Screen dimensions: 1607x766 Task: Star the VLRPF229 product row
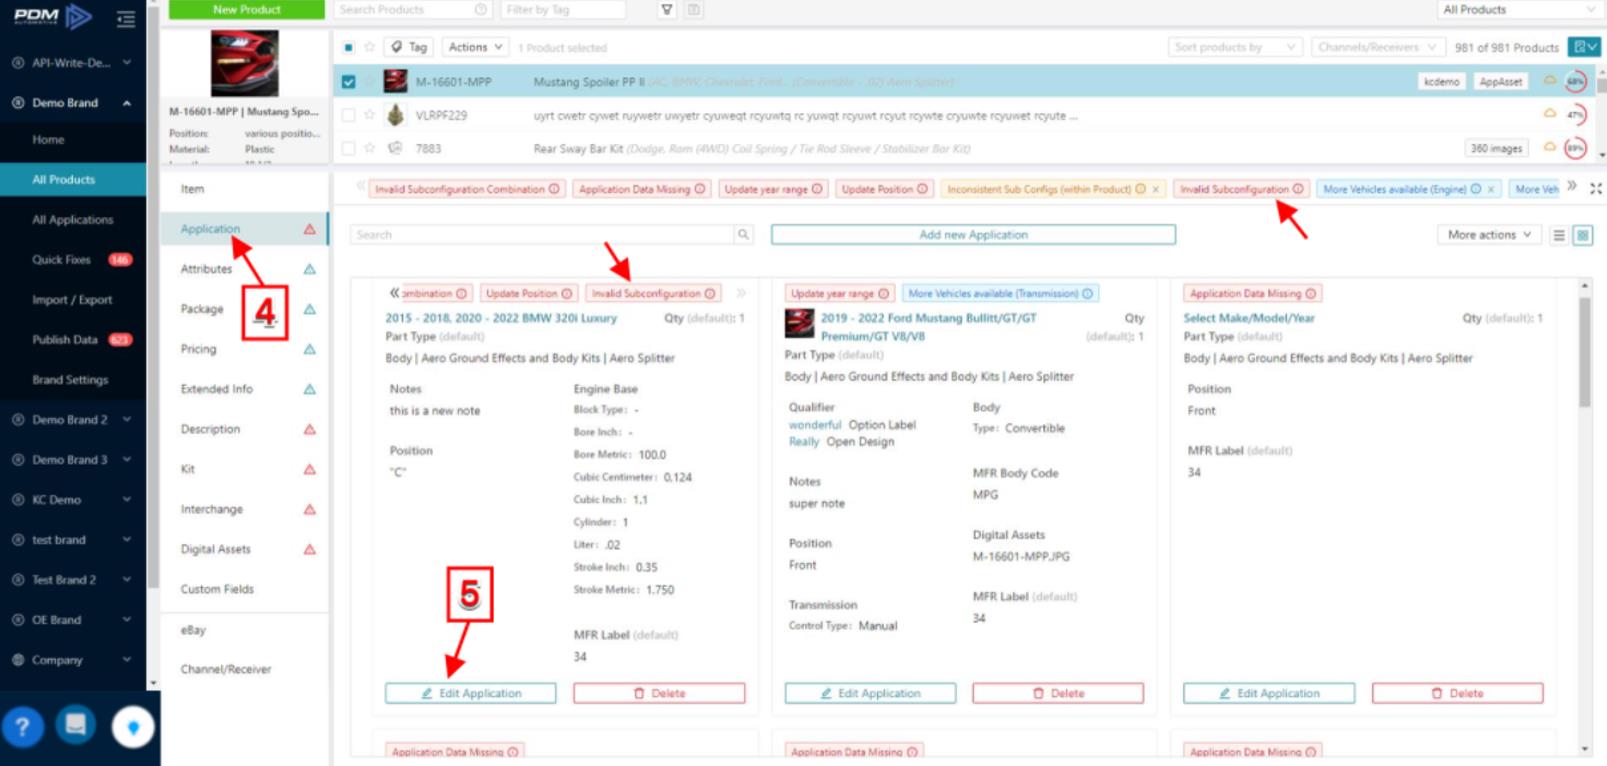pos(370,115)
